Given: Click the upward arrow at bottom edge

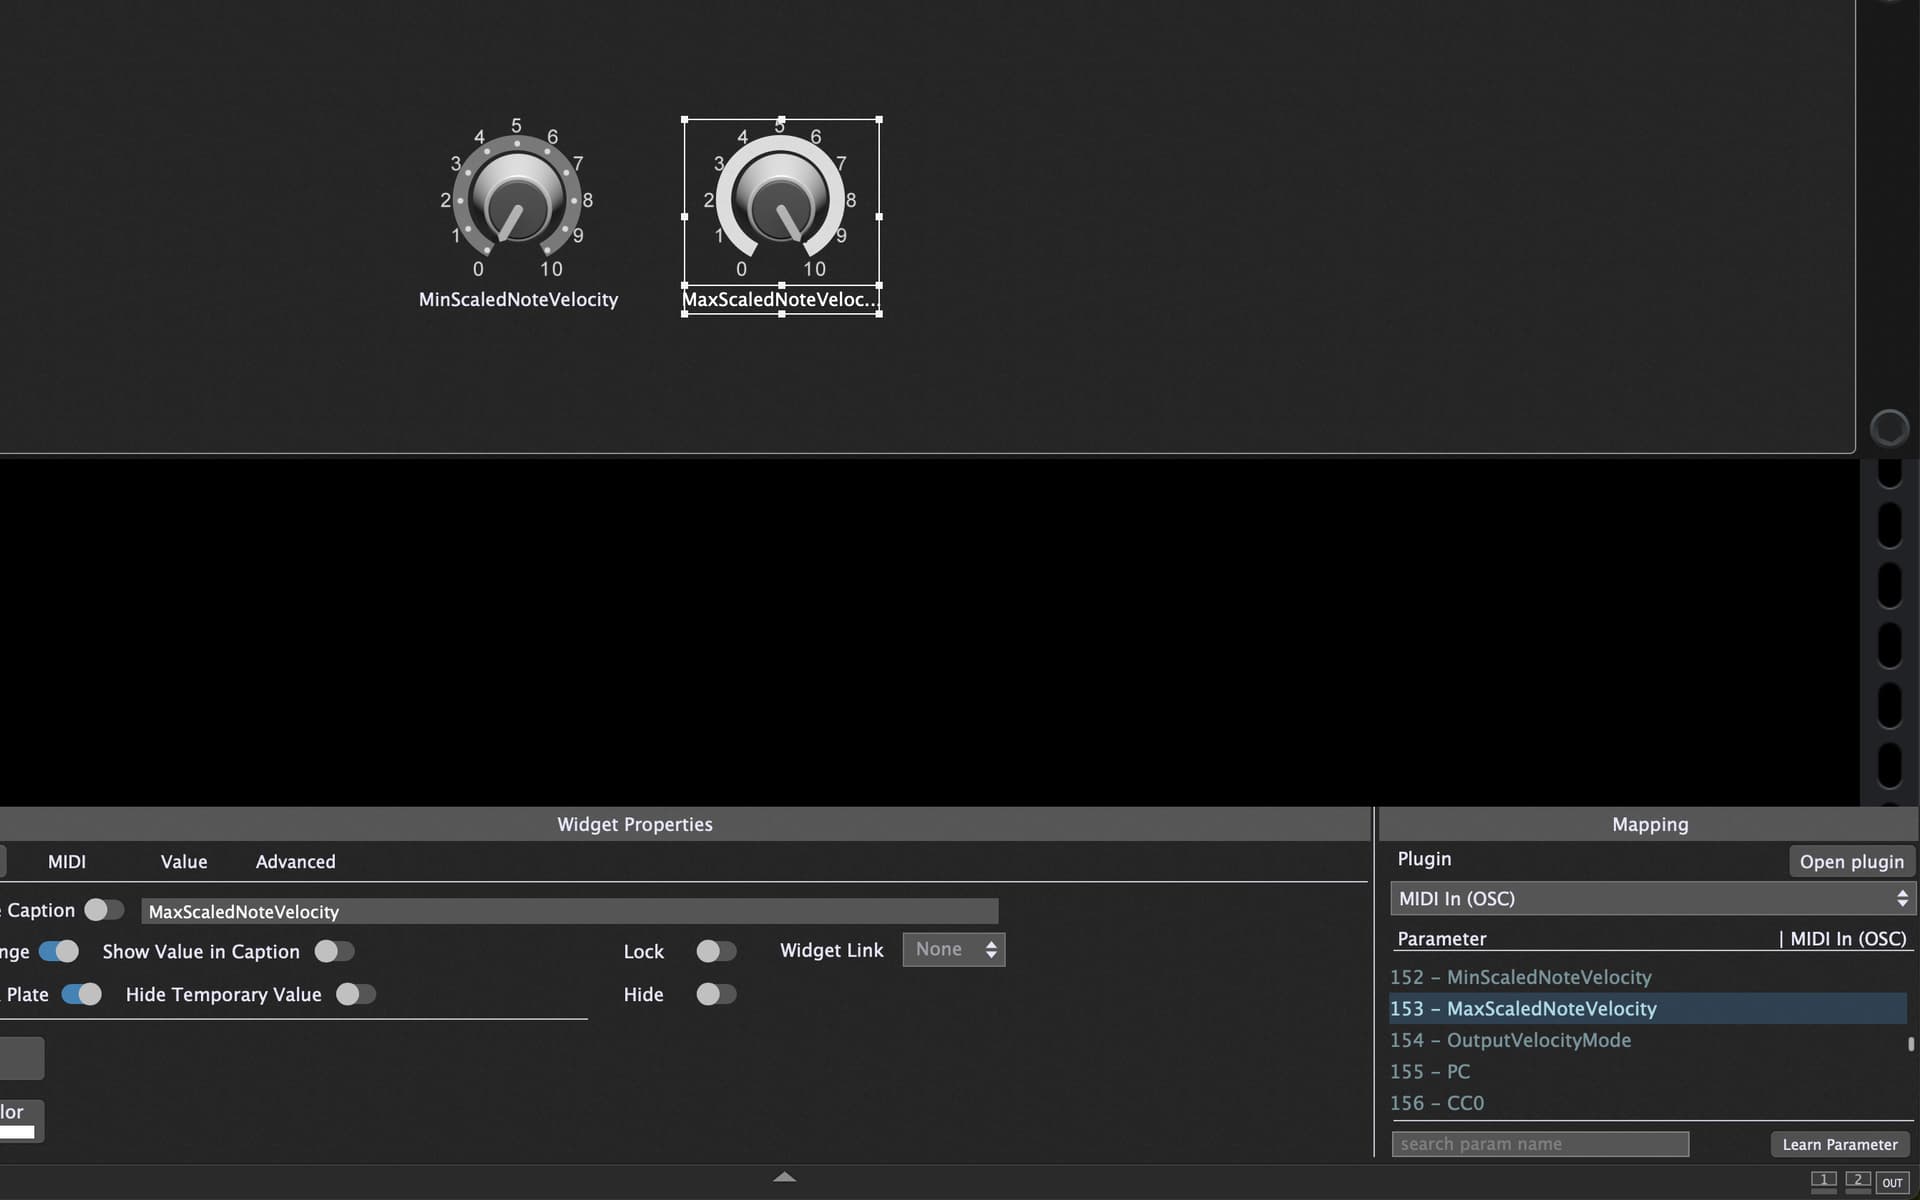Looking at the screenshot, I should pos(785,1177).
